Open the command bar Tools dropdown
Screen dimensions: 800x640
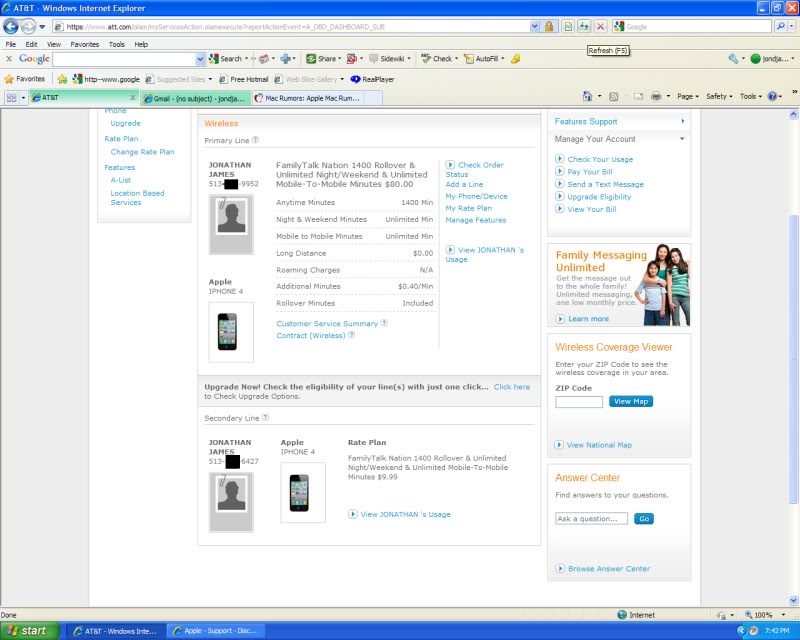[751, 96]
